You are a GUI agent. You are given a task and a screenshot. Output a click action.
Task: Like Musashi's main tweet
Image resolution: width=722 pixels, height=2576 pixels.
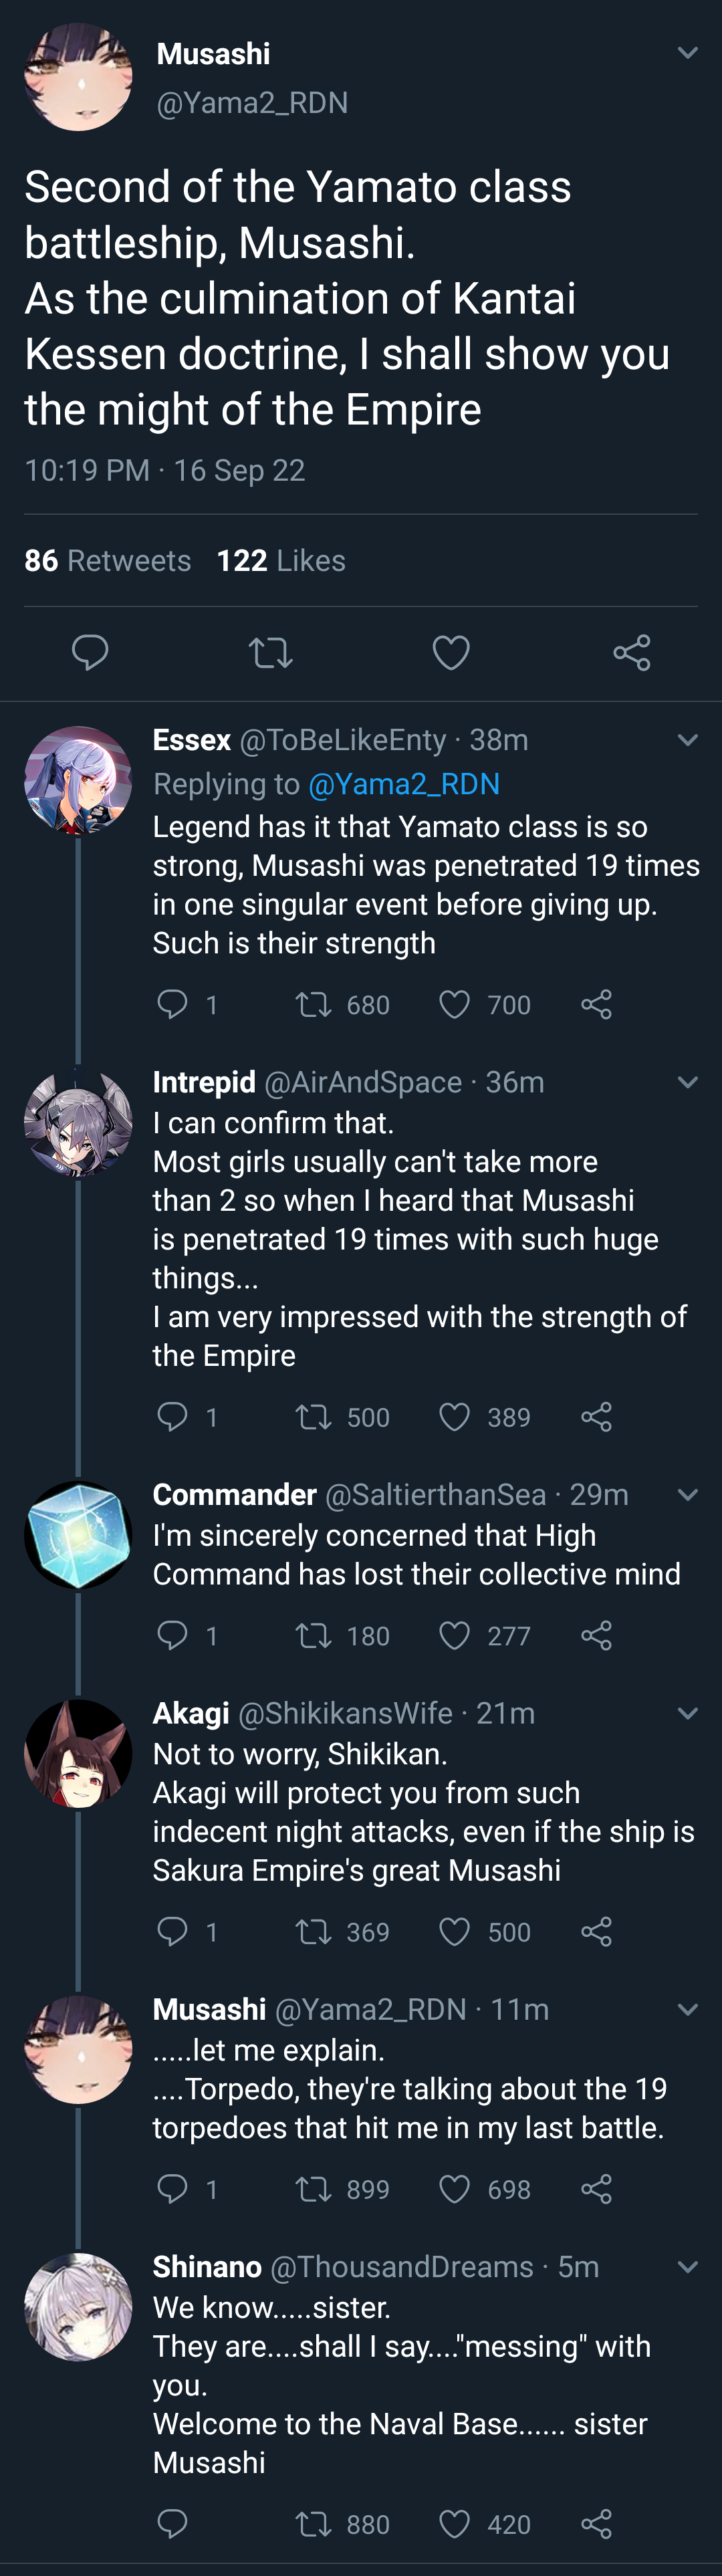(451, 652)
